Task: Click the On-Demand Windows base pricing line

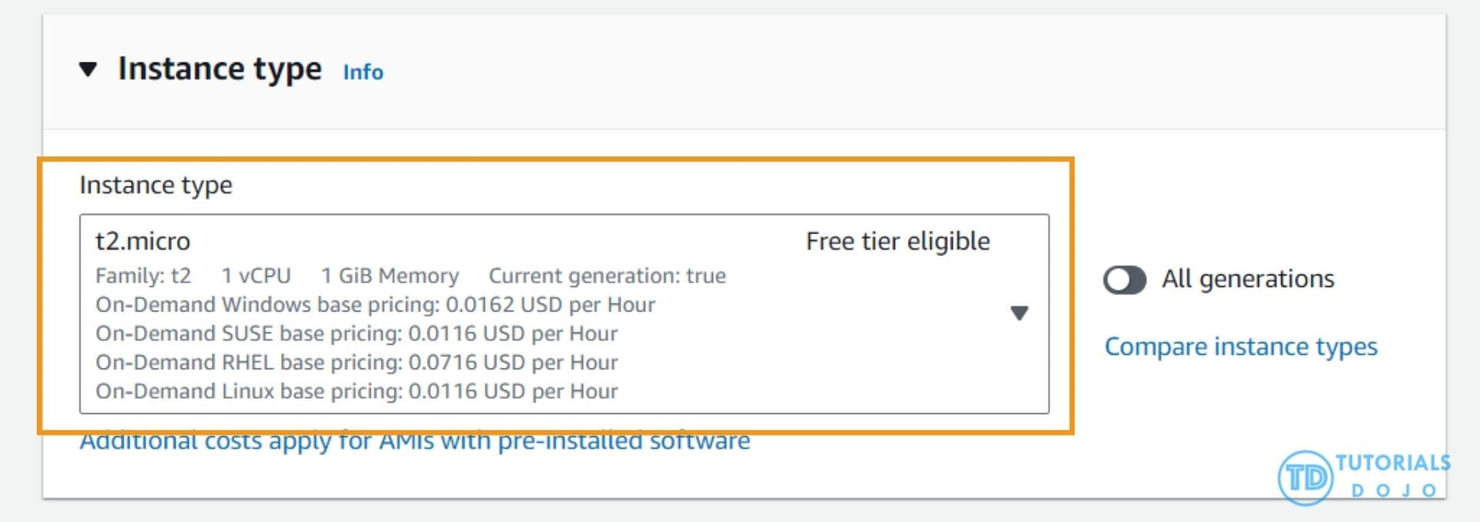Action: (375, 305)
